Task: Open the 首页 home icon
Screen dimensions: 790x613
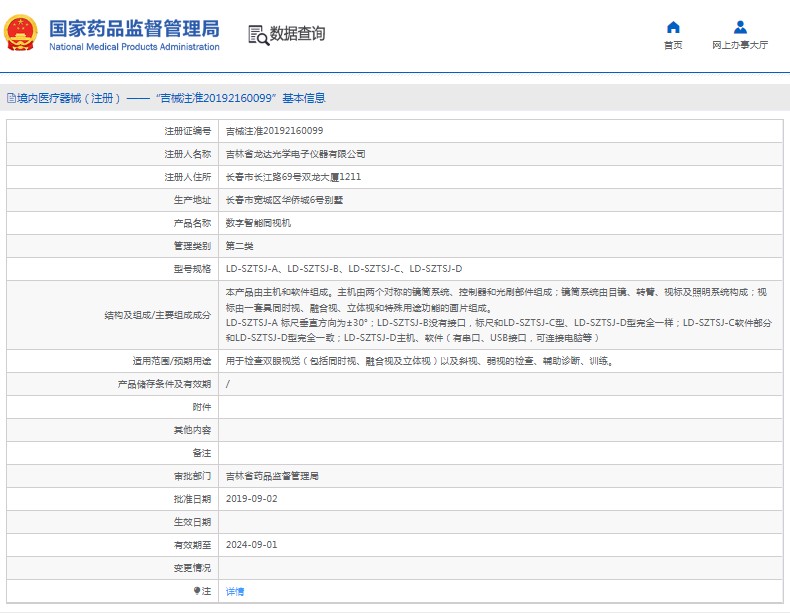Action: pyautogui.click(x=673, y=27)
